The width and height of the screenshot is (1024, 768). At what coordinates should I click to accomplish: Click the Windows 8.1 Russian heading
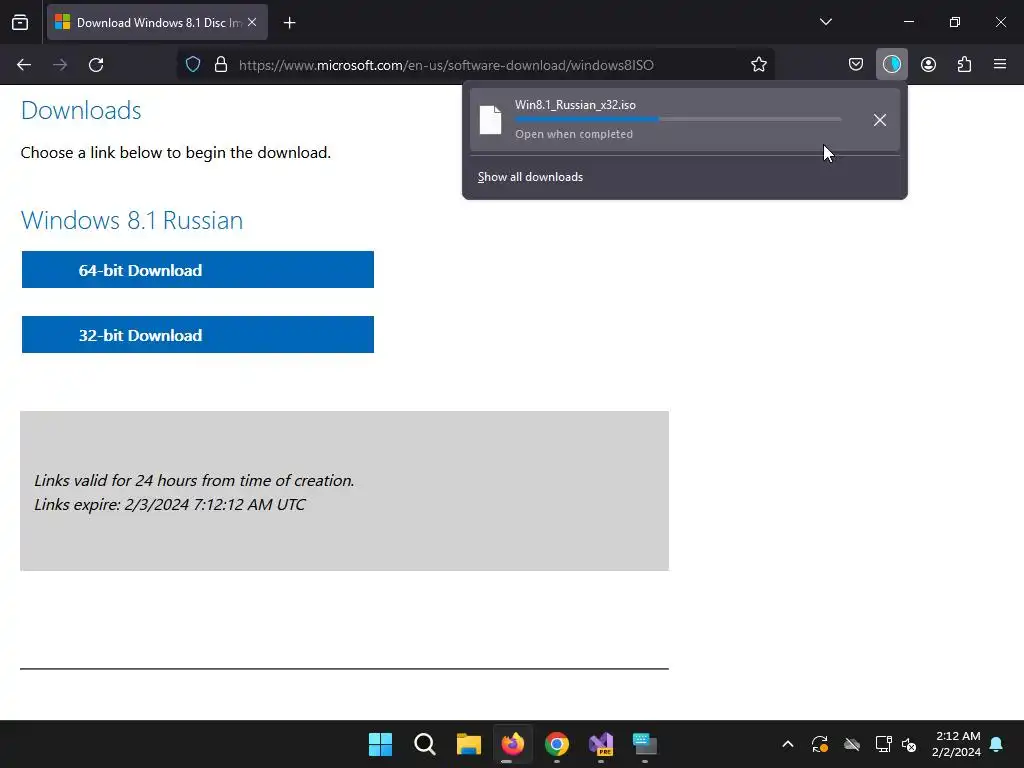coord(132,220)
